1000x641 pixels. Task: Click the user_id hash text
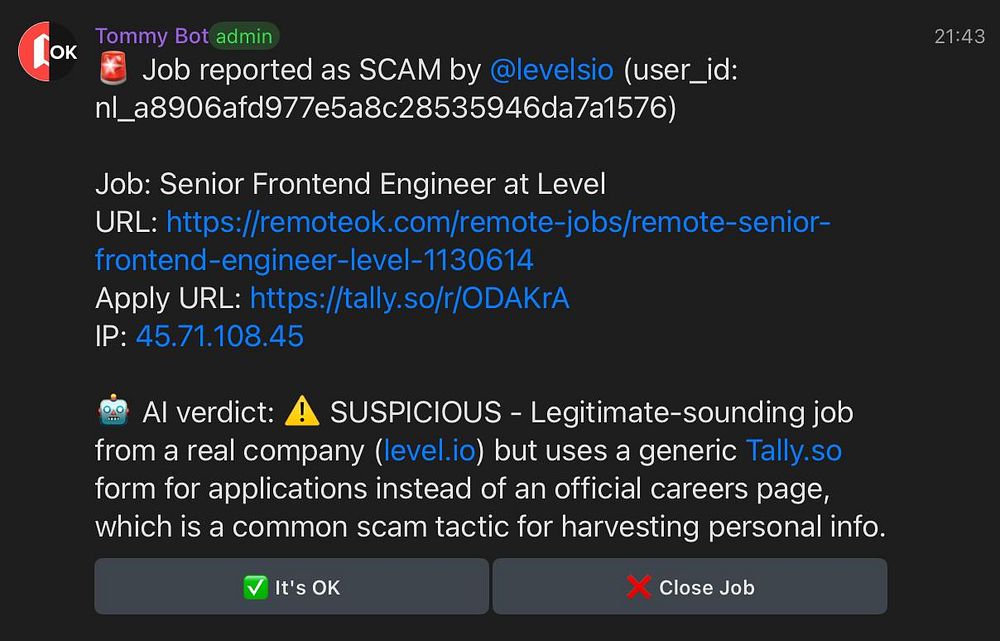point(385,108)
